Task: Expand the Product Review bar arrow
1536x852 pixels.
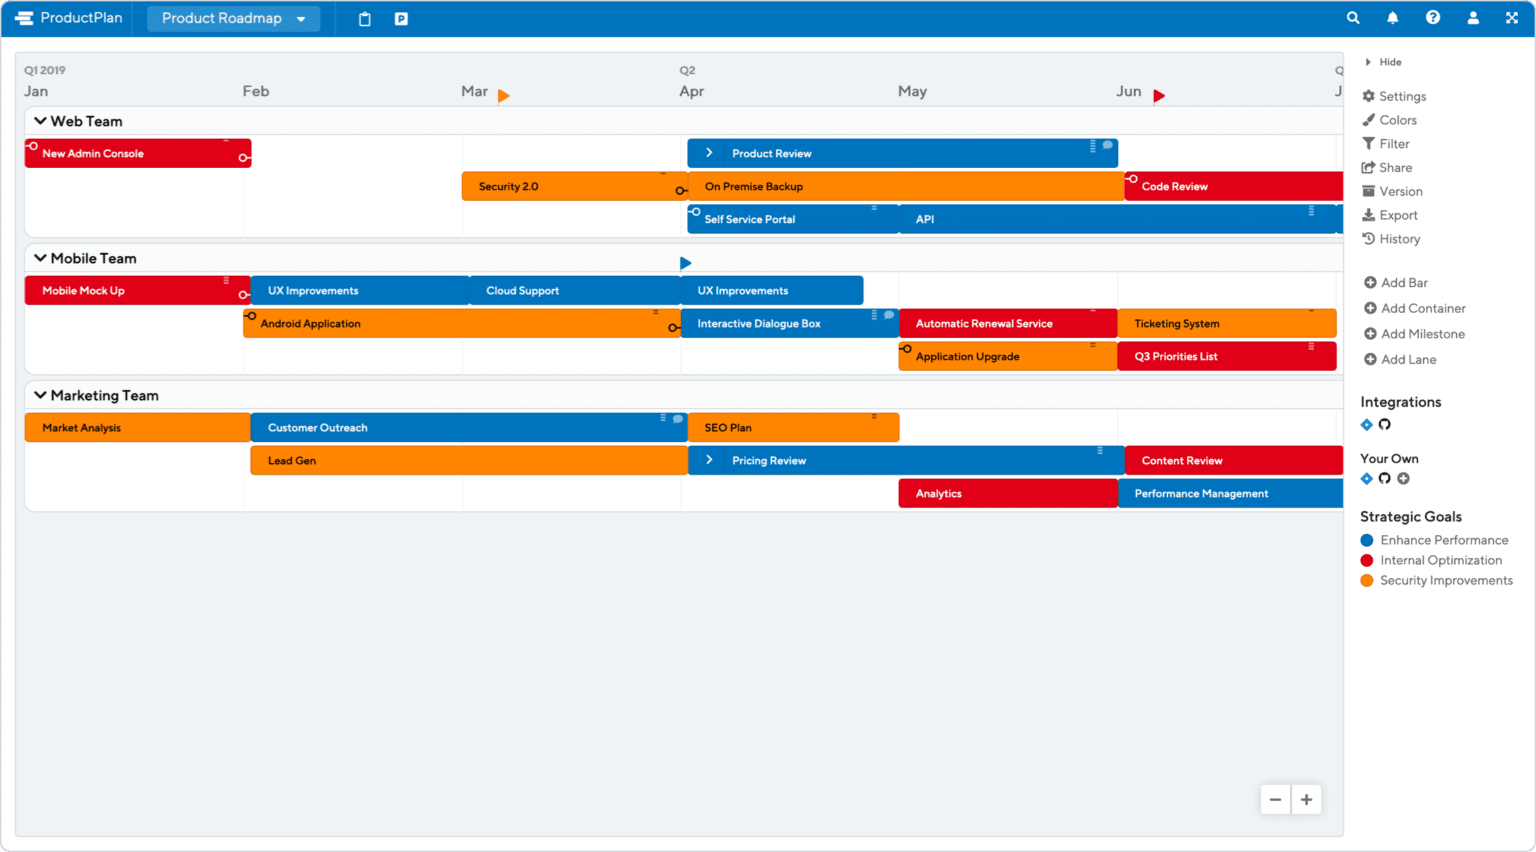Action: 710,153
